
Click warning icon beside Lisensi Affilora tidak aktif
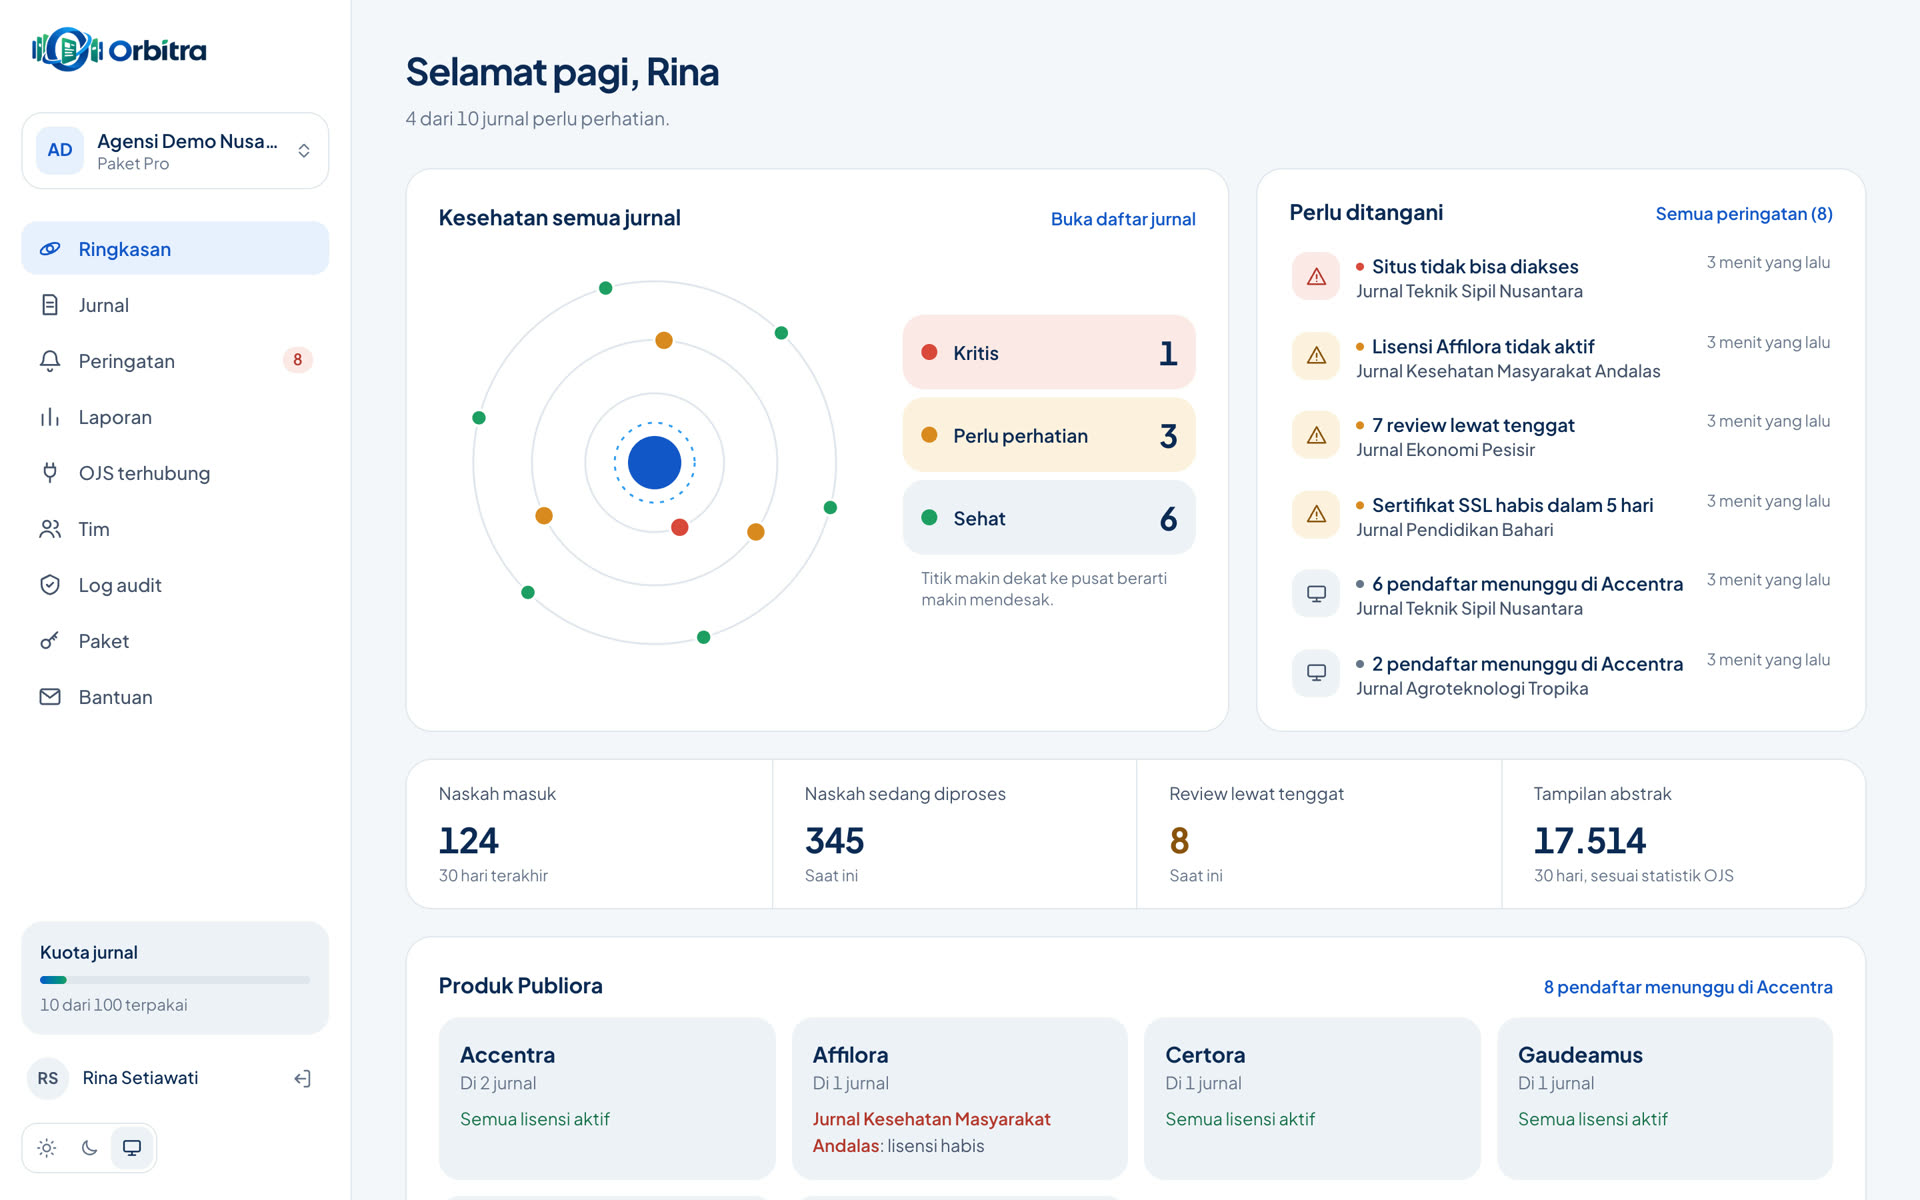coord(1316,356)
